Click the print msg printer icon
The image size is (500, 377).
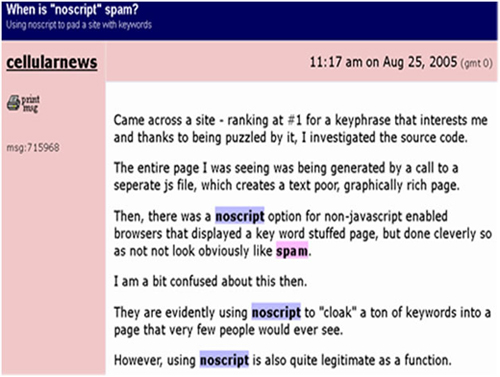coord(23,103)
